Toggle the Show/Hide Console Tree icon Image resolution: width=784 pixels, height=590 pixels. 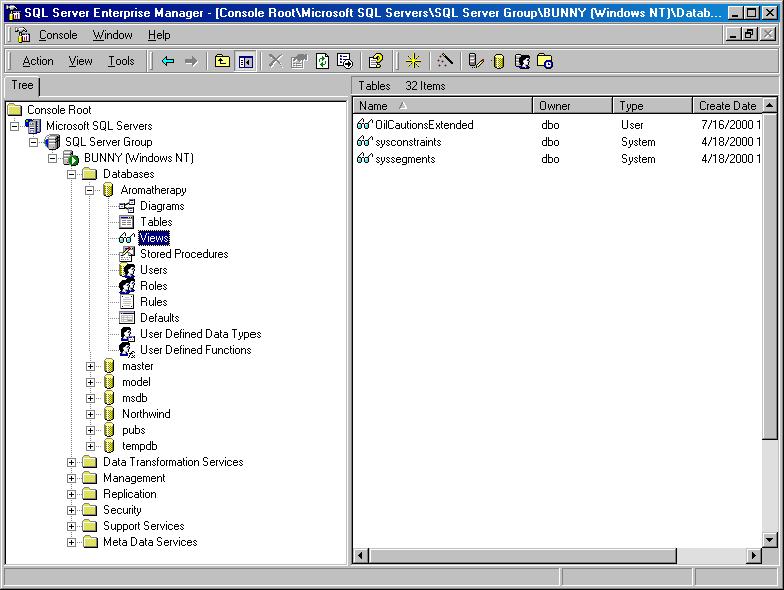coord(246,62)
